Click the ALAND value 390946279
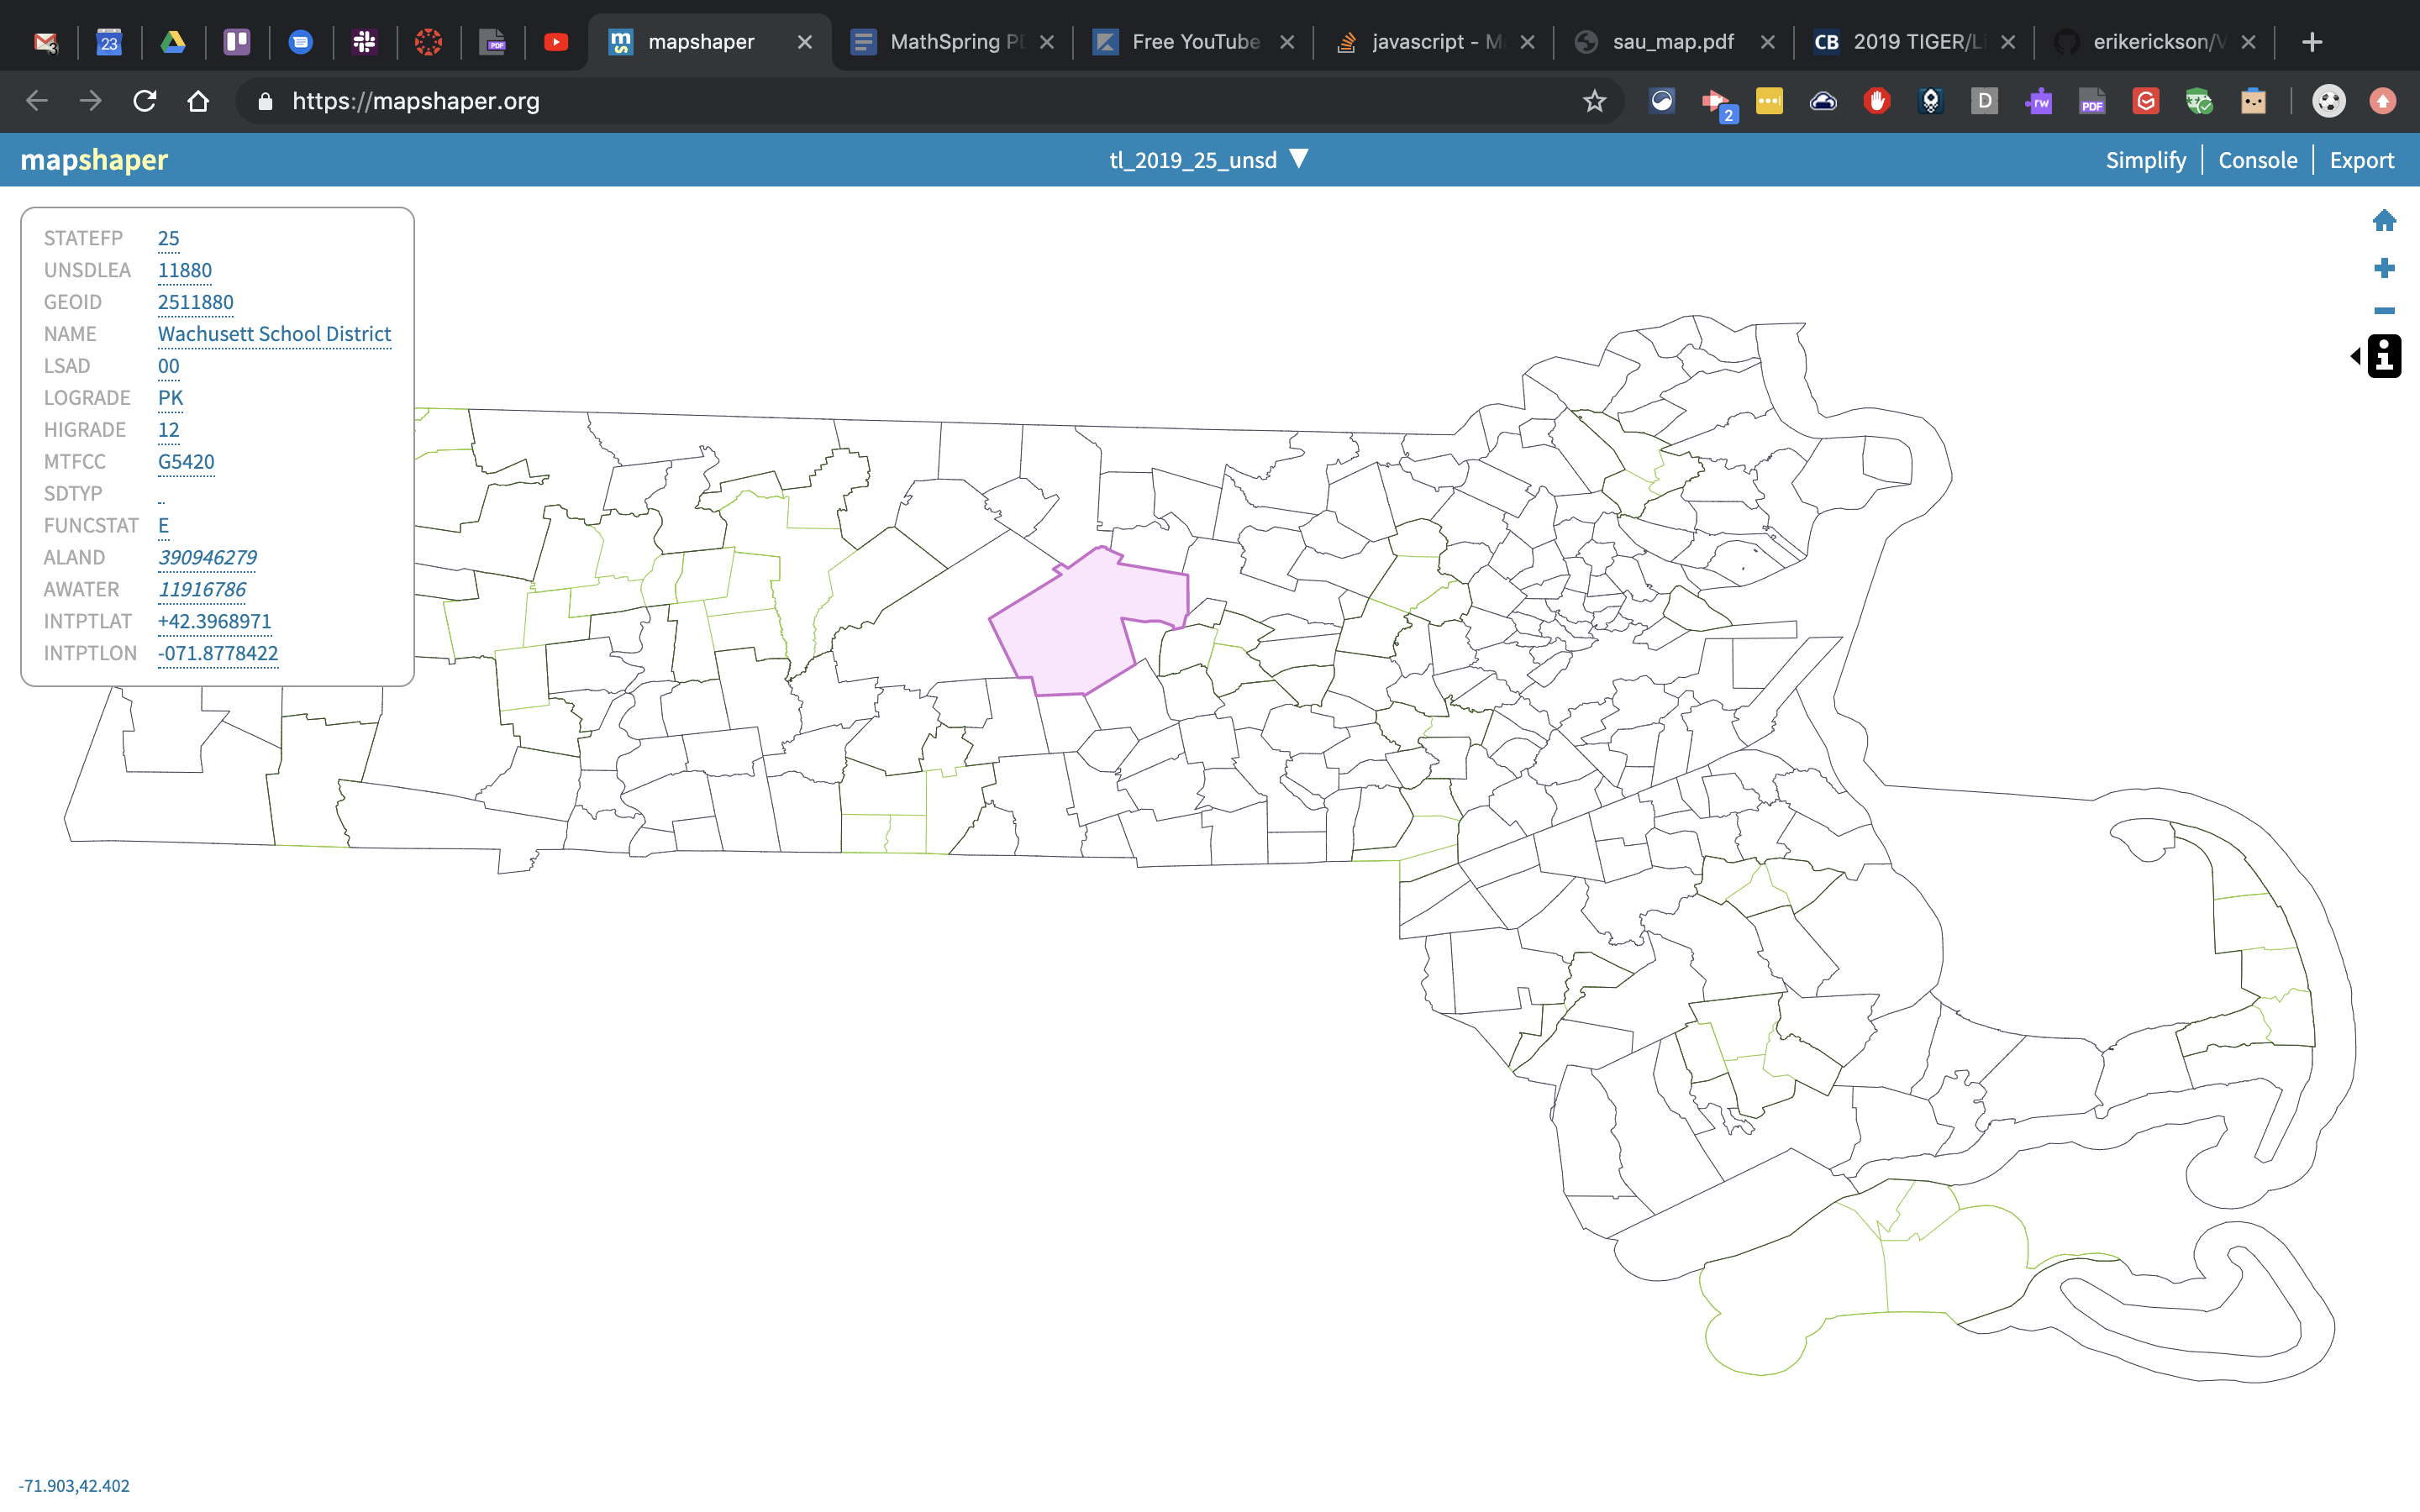The width and height of the screenshot is (2420, 1512). [207, 557]
